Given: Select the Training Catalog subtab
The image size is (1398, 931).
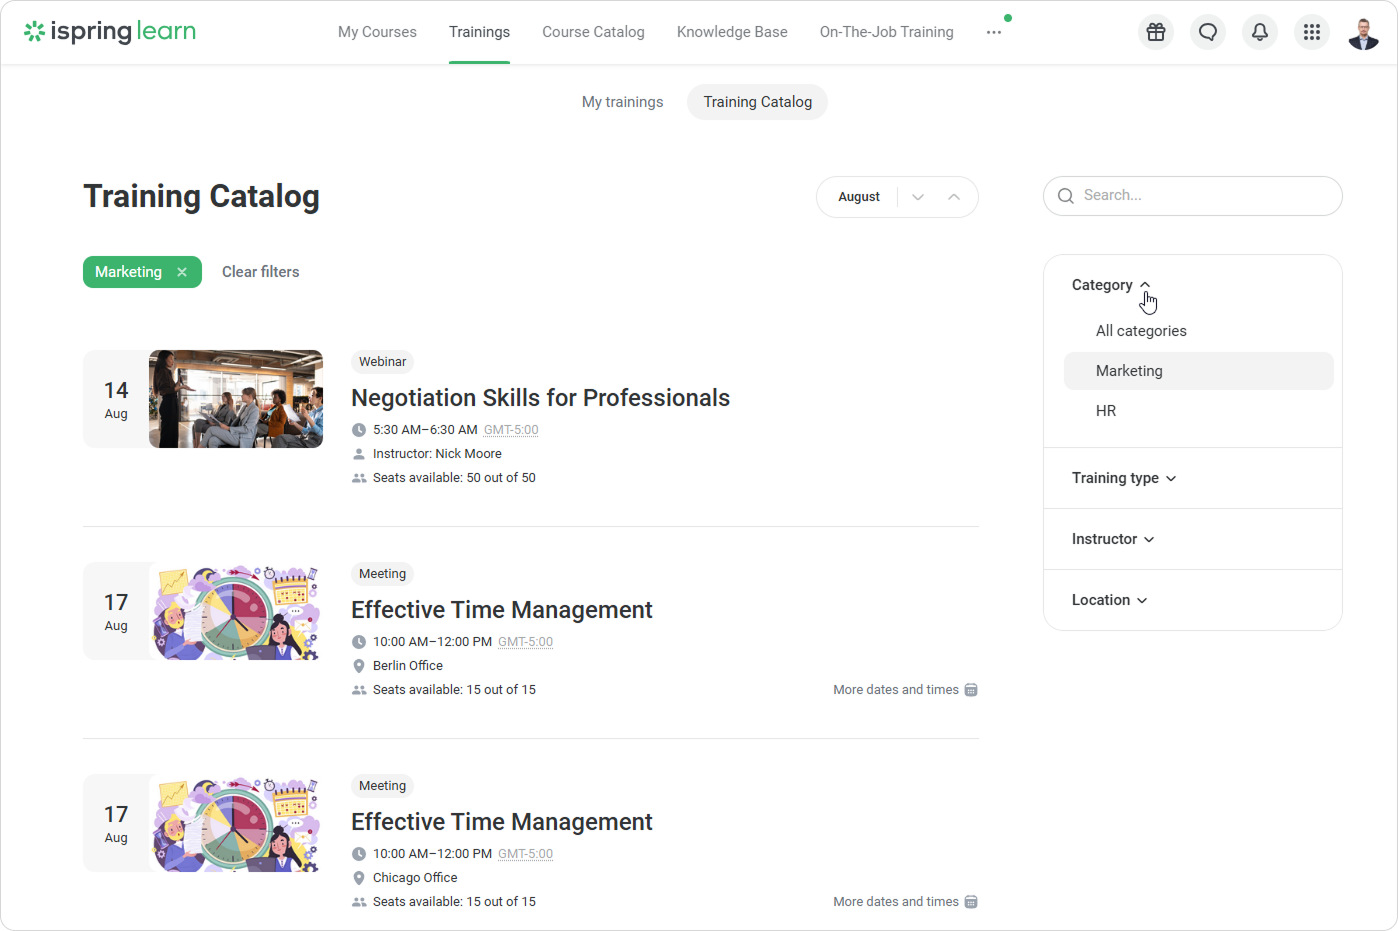Looking at the screenshot, I should click(x=757, y=102).
